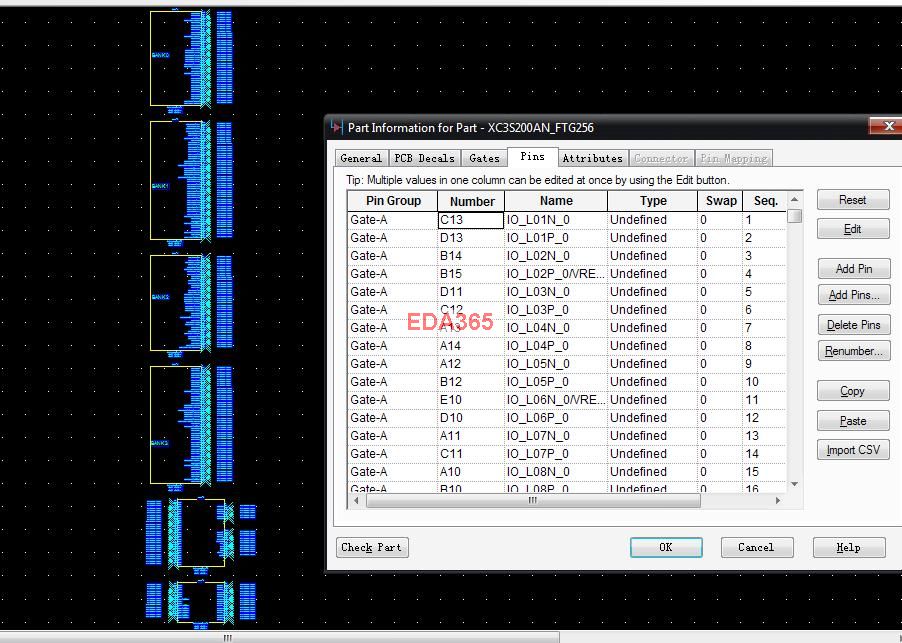Click the Reset button

pyautogui.click(x=853, y=200)
